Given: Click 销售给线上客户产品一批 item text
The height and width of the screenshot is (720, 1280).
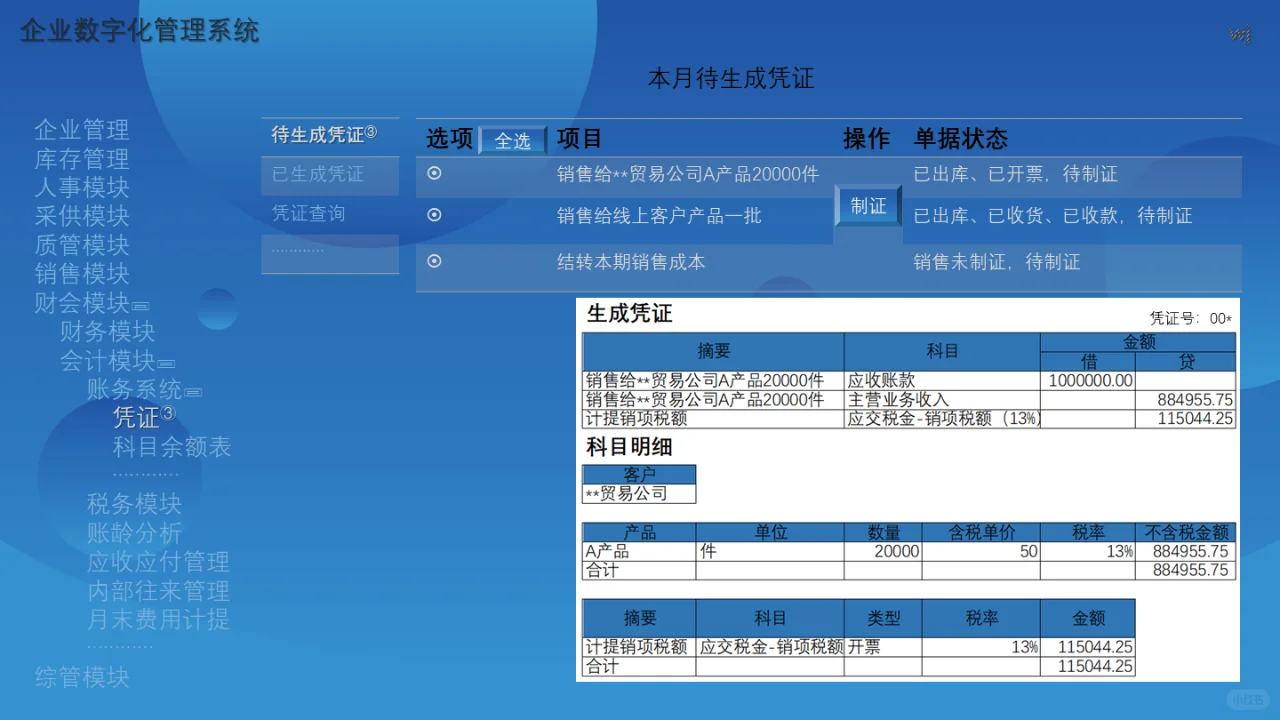Looking at the screenshot, I should click(x=659, y=215).
